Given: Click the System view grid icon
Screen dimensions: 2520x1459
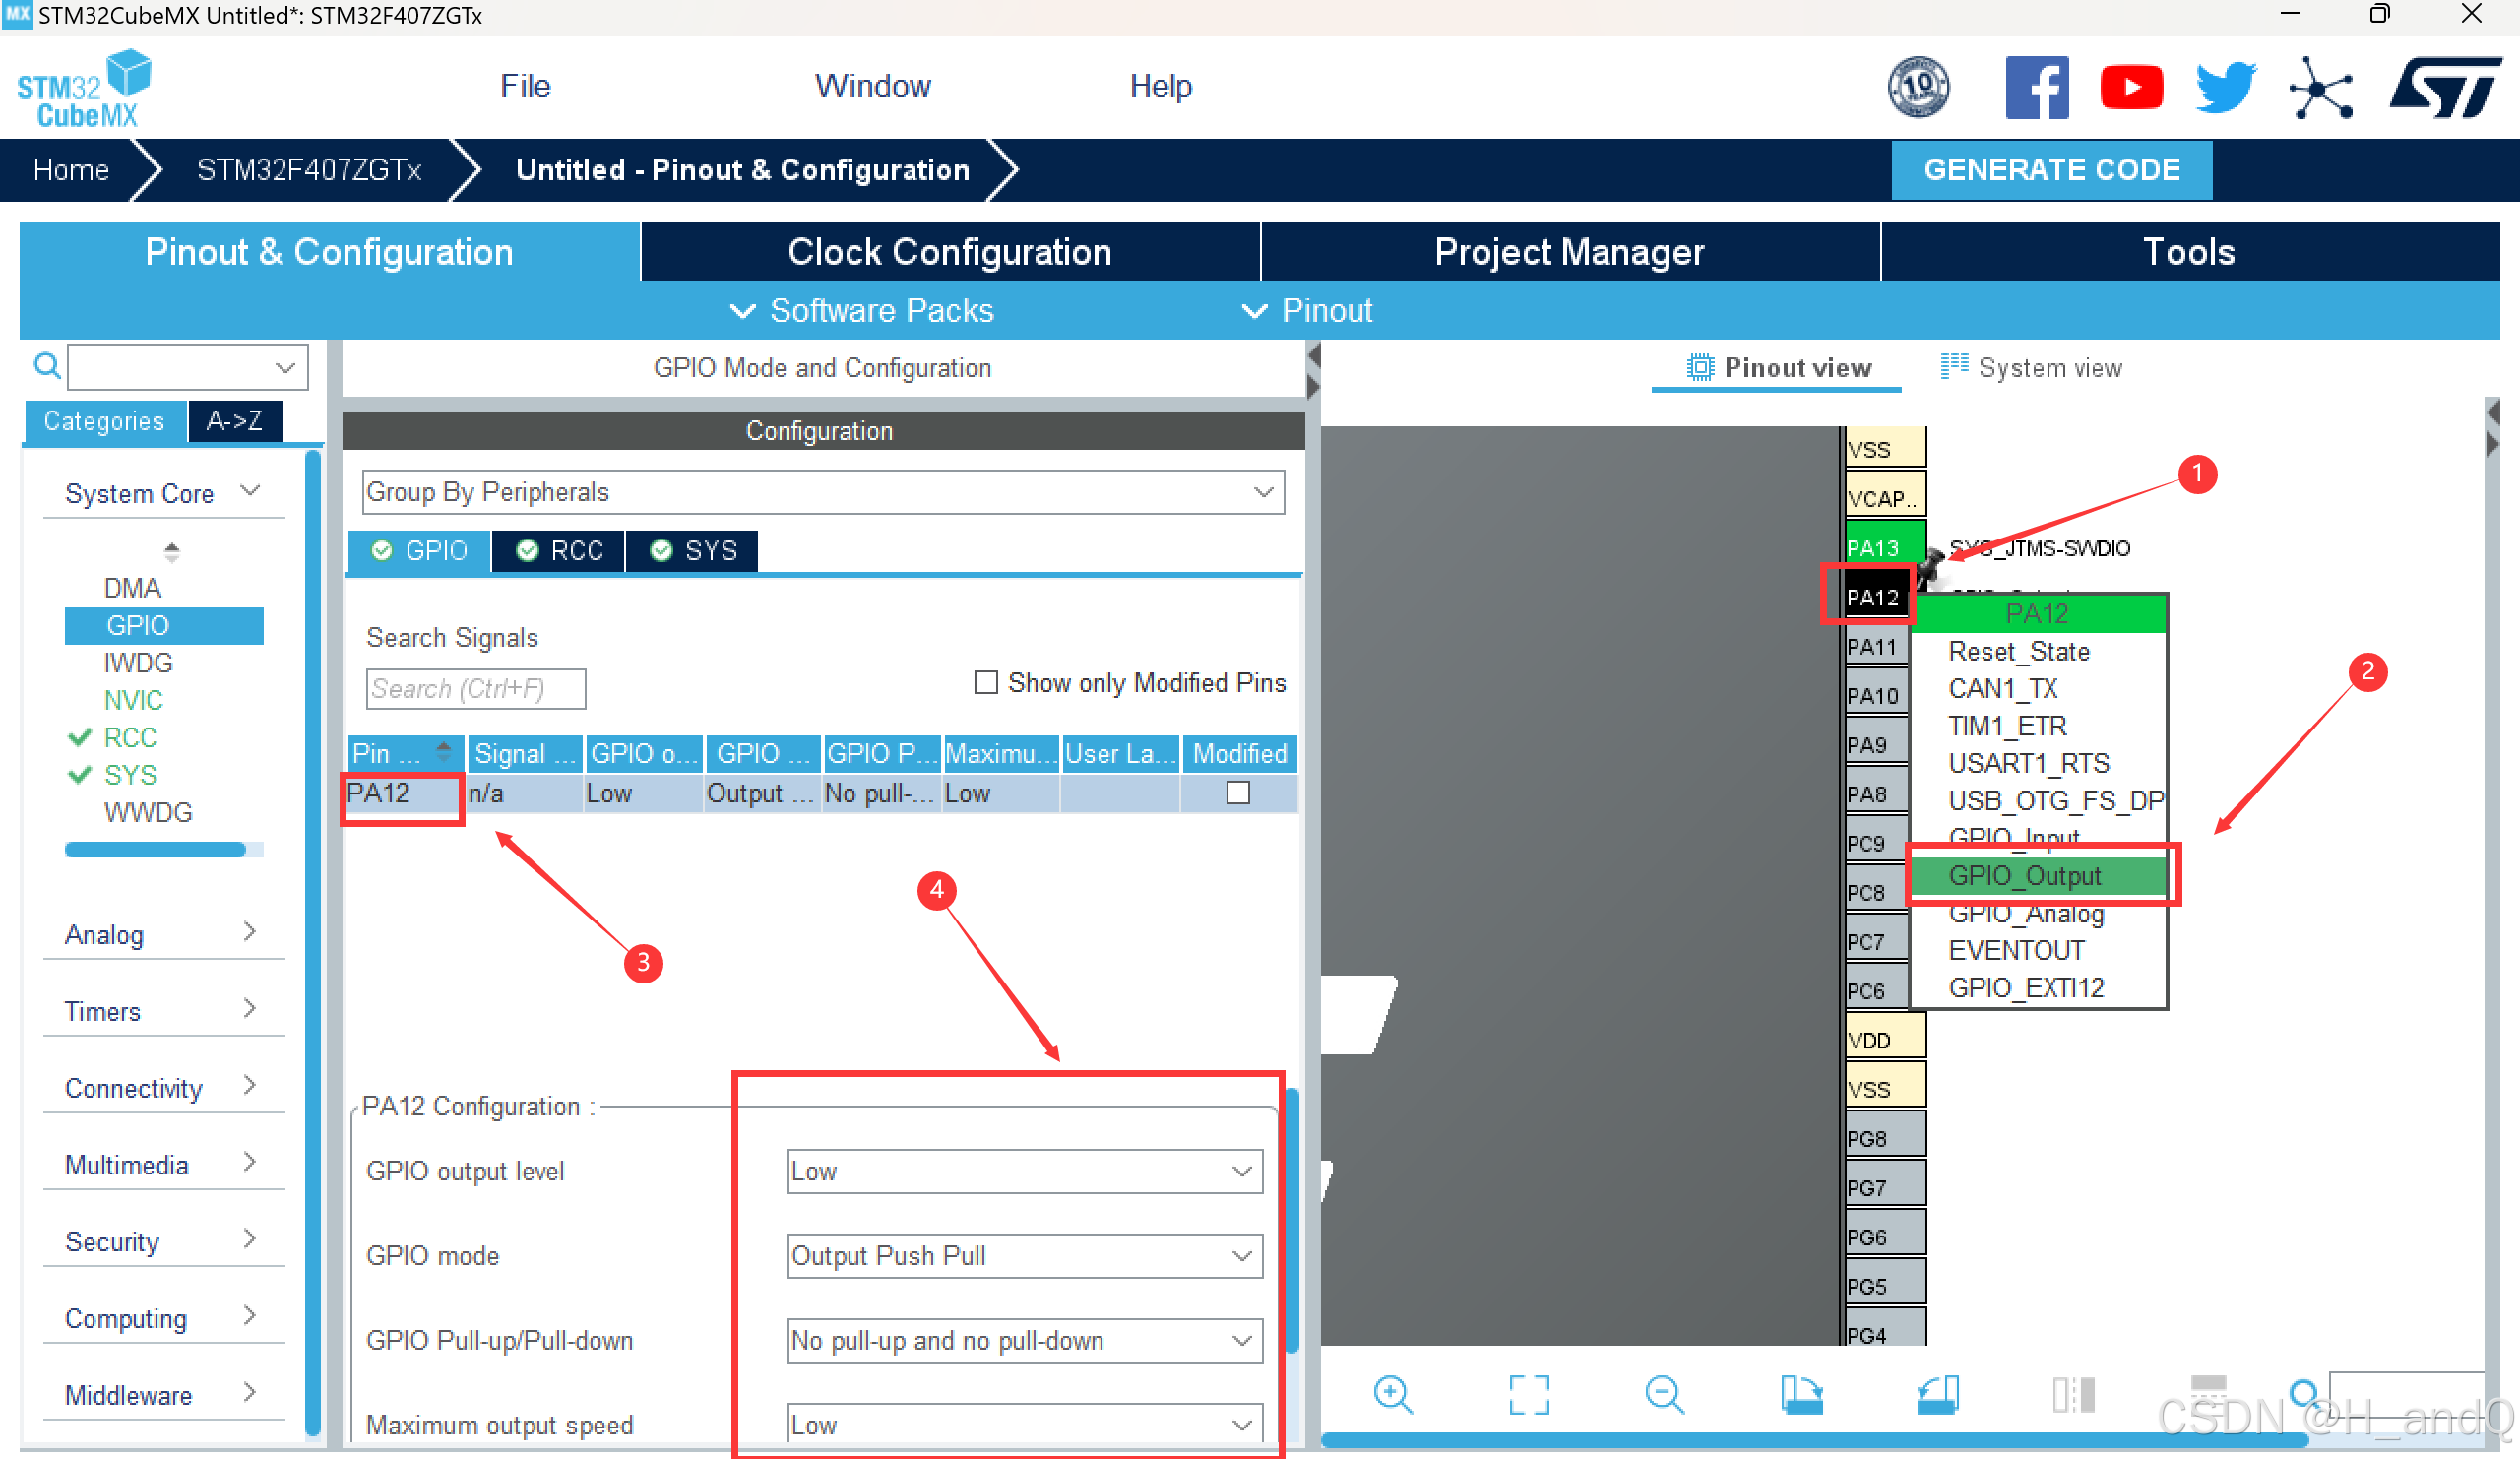Looking at the screenshot, I should click(1953, 367).
